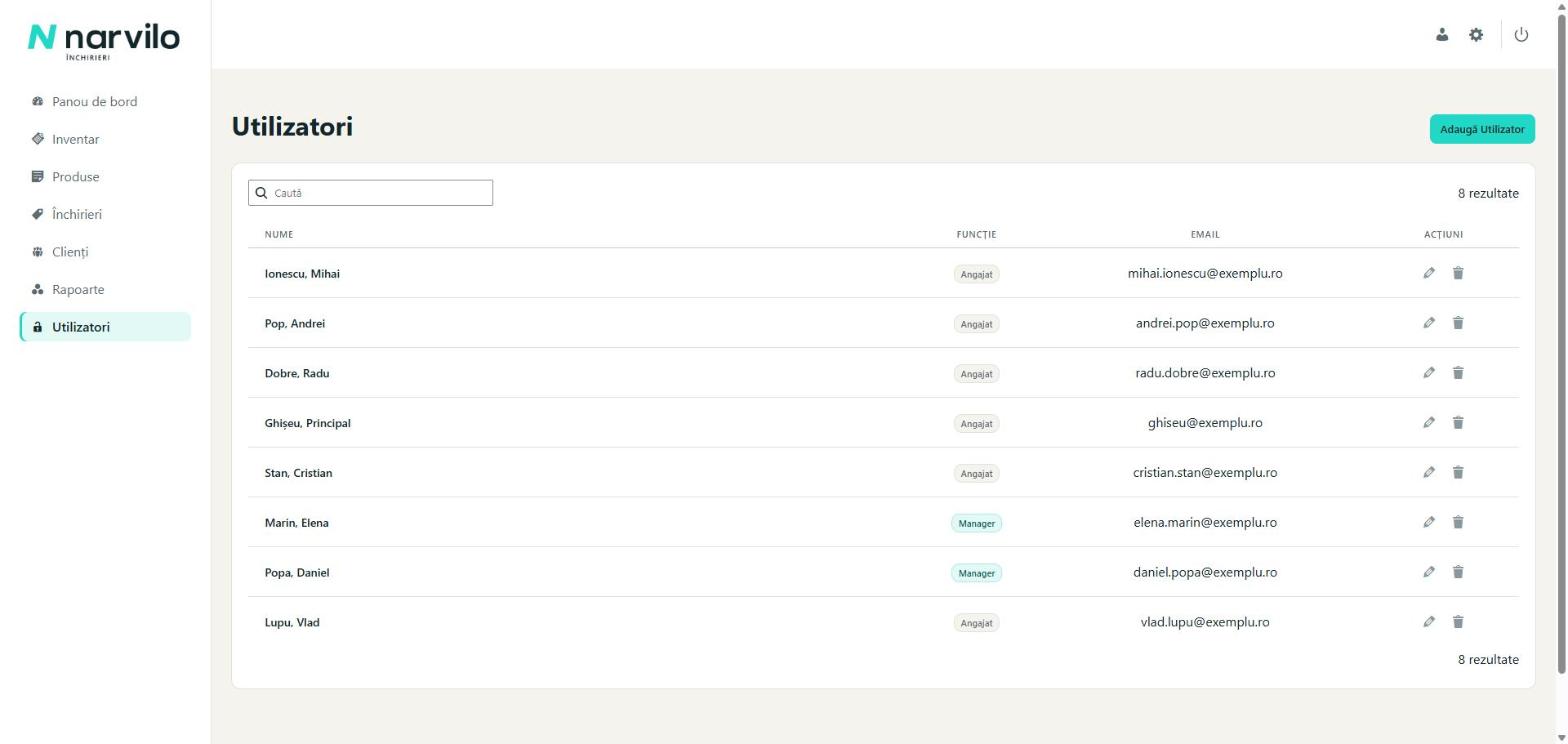Delete Popa, Daniel with trash icon
The width and height of the screenshot is (1568, 744).
pyautogui.click(x=1458, y=572)
